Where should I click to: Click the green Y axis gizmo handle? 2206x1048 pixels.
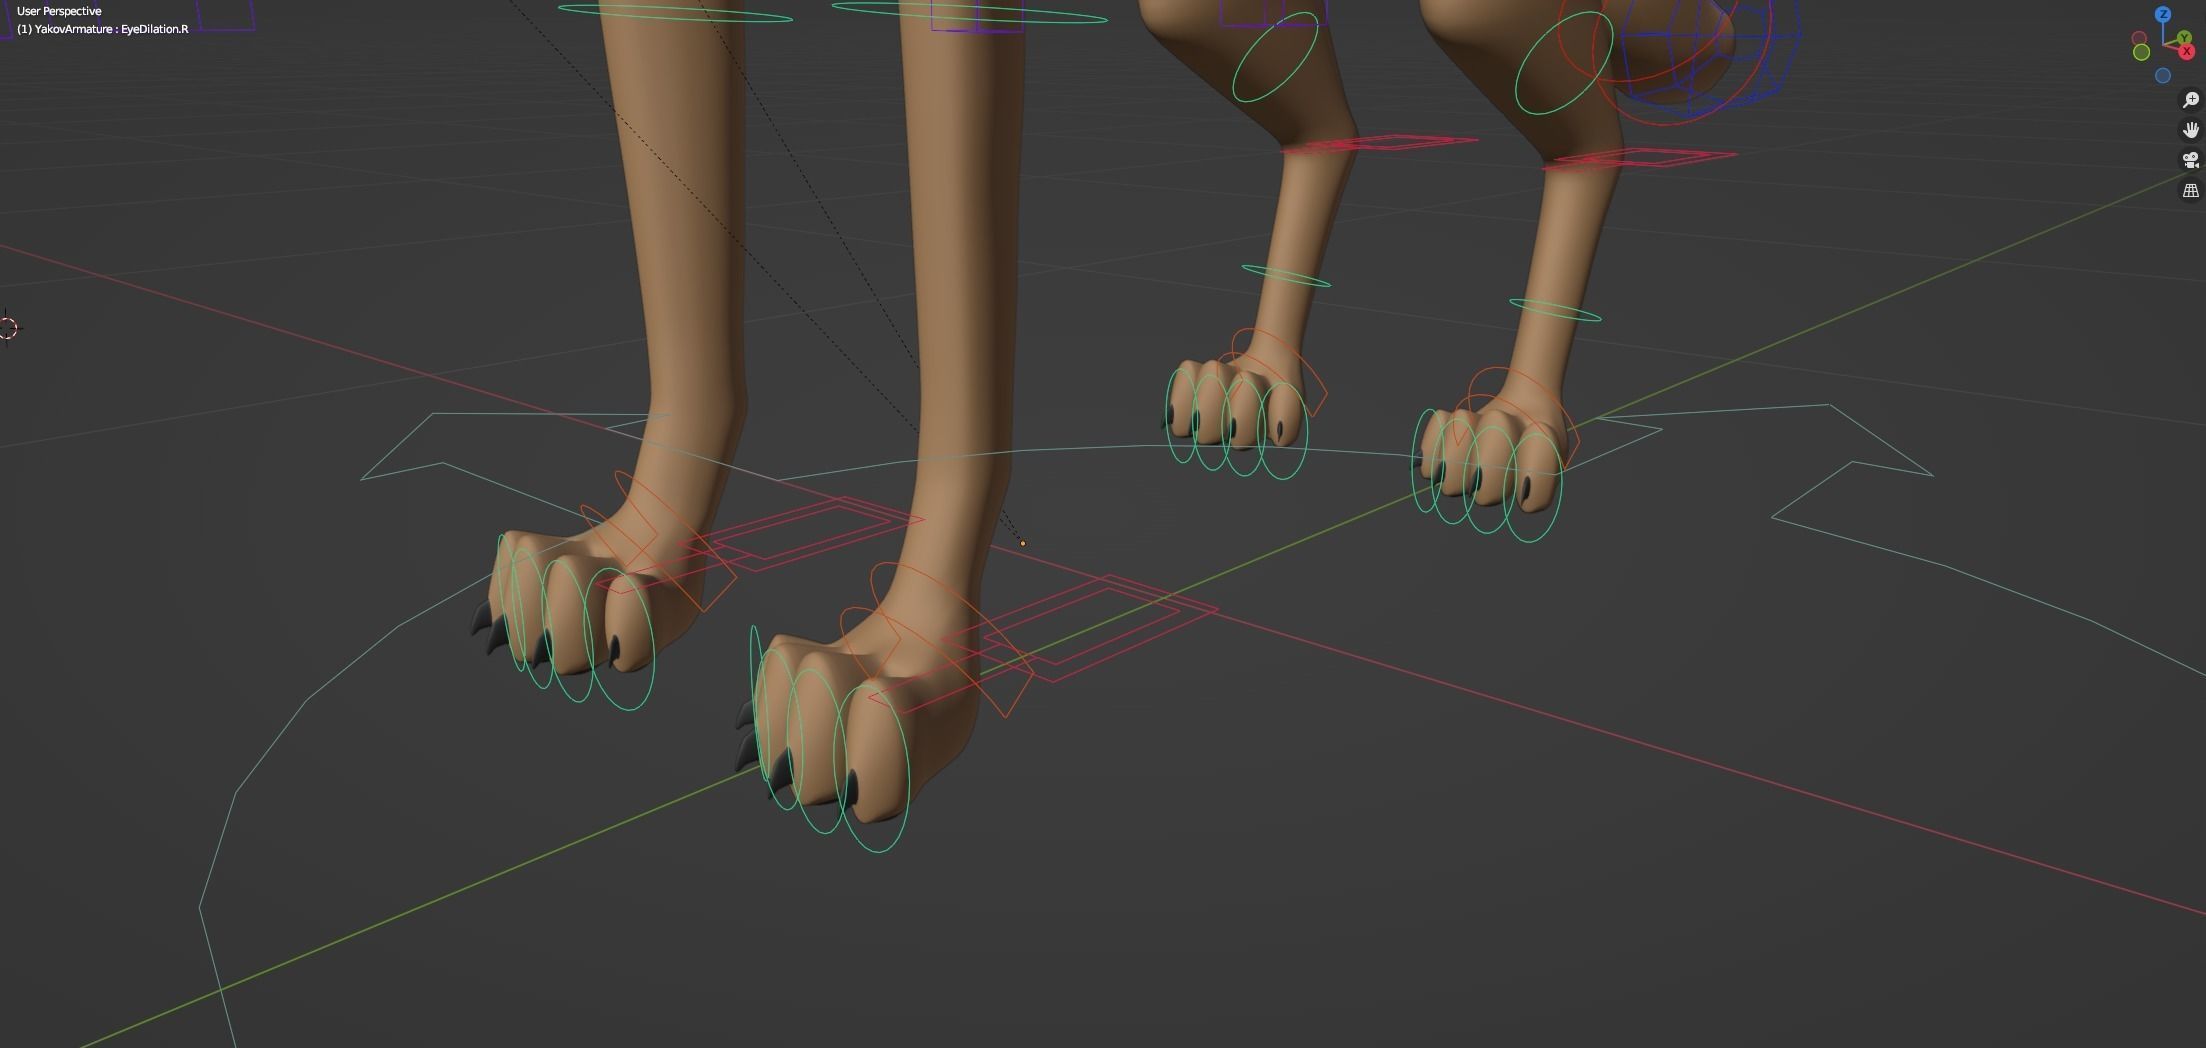tap(2184, 37)
